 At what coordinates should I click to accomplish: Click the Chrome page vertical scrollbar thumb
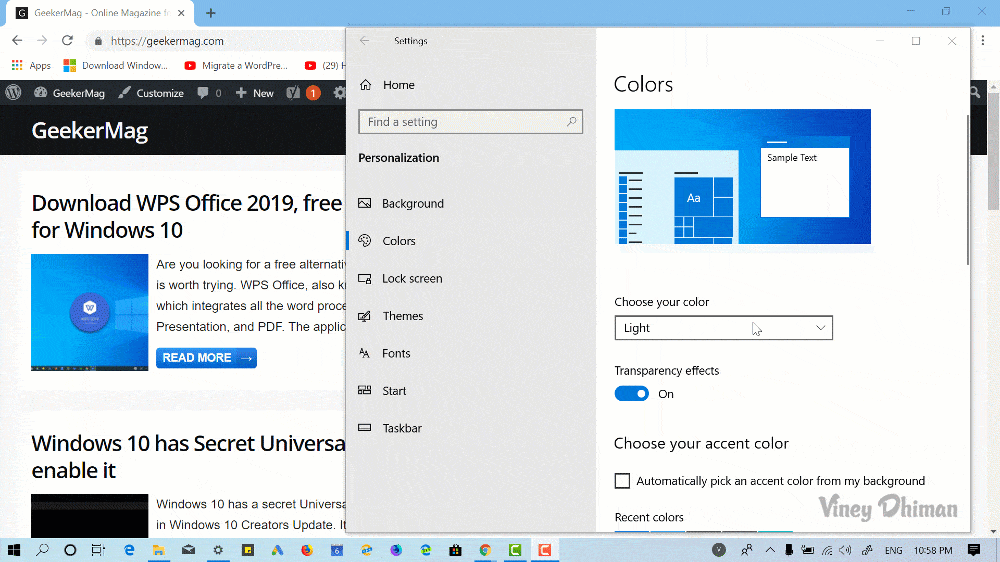pyautogui.click(x=993, y=151)
